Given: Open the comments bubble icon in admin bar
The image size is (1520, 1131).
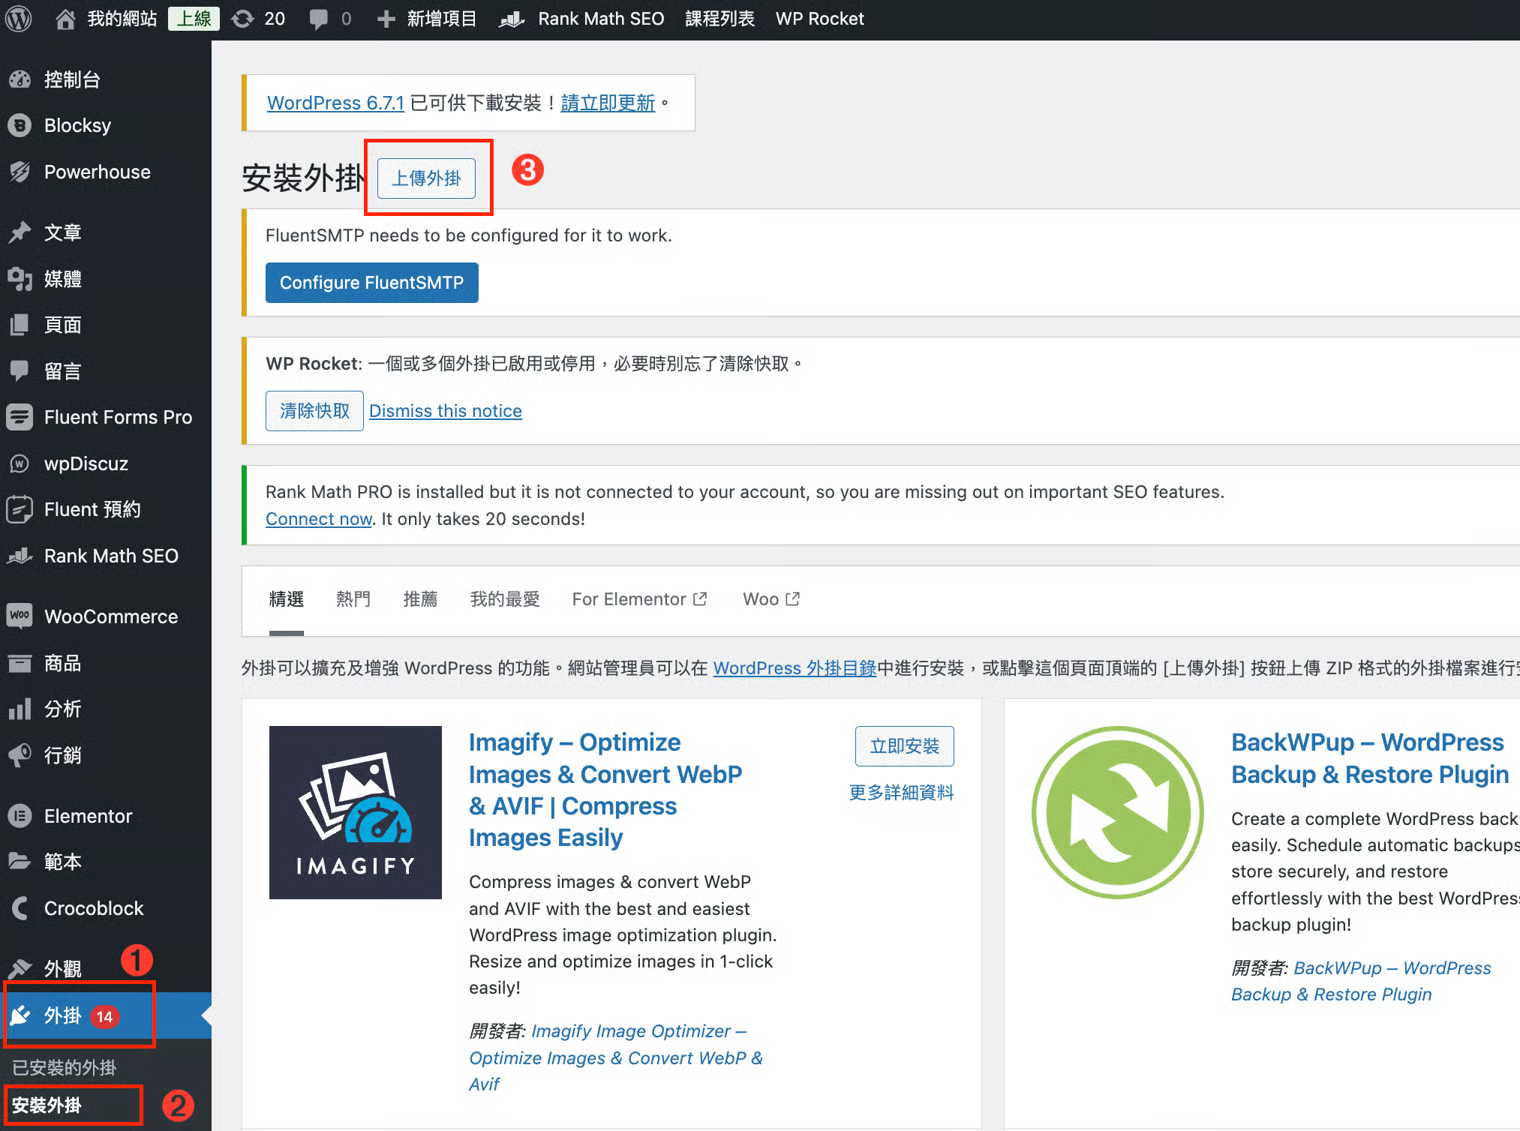Looking at the screenshot, I should [x=318, y=19].
